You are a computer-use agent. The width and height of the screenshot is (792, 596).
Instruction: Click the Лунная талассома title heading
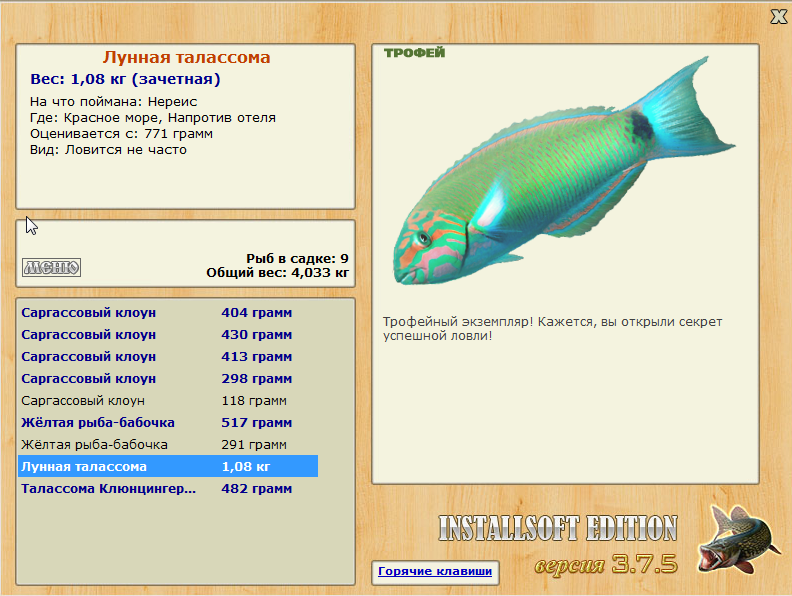click(x=186, y=57)
